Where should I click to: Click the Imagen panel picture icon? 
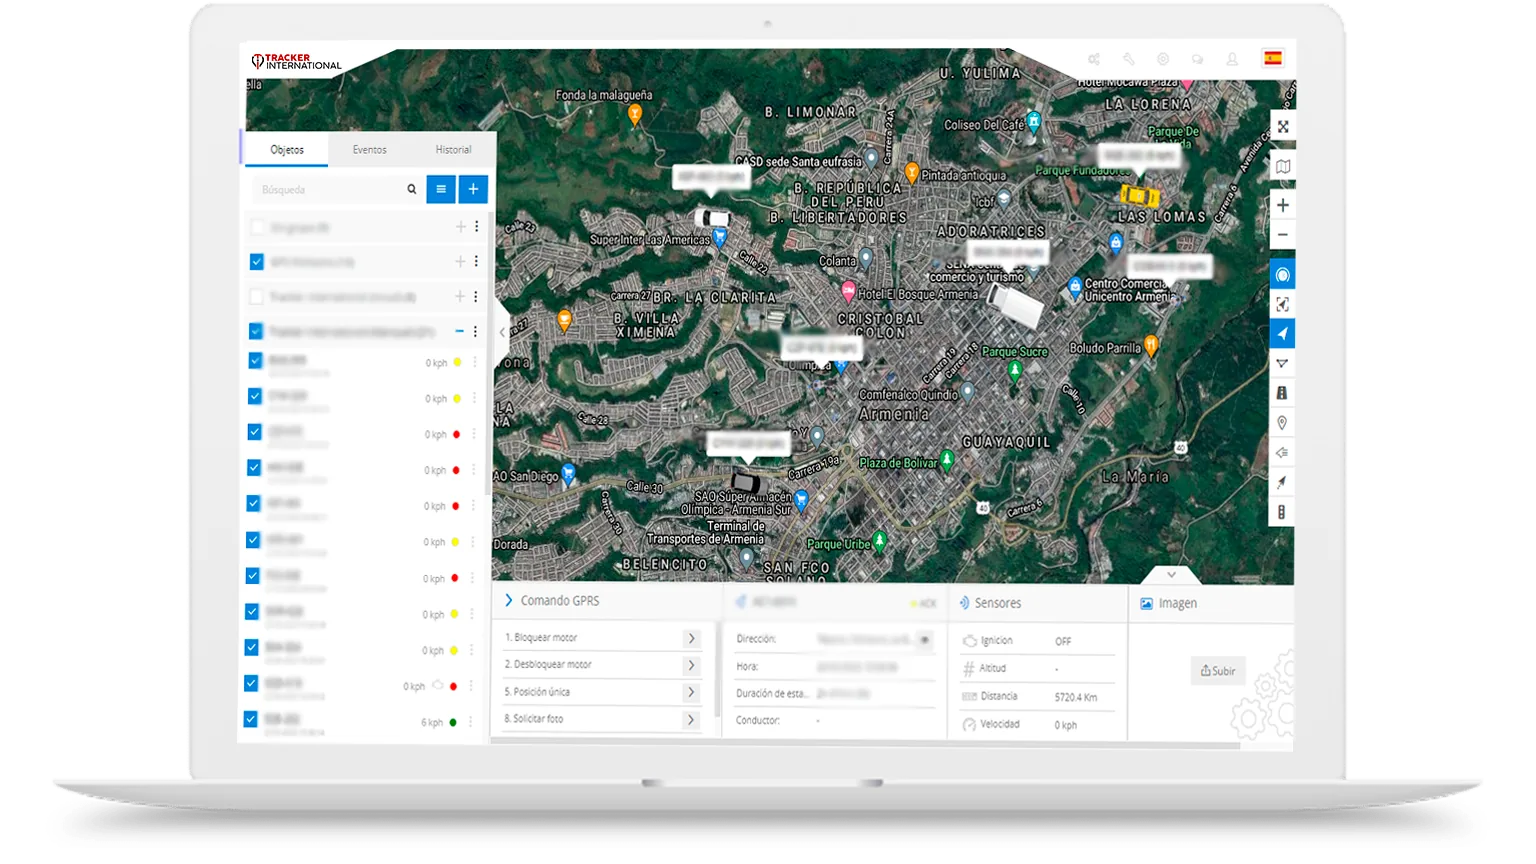click(1146, 604)
